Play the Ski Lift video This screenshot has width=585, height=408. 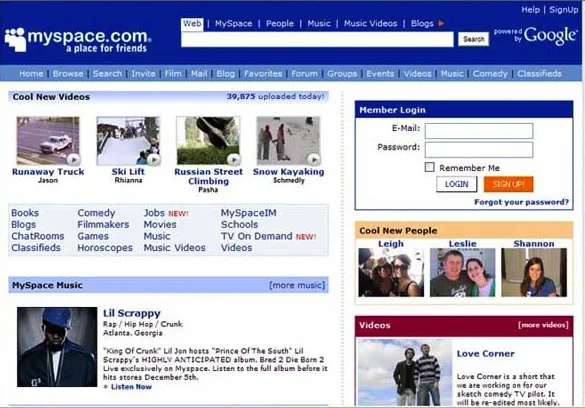153,159
